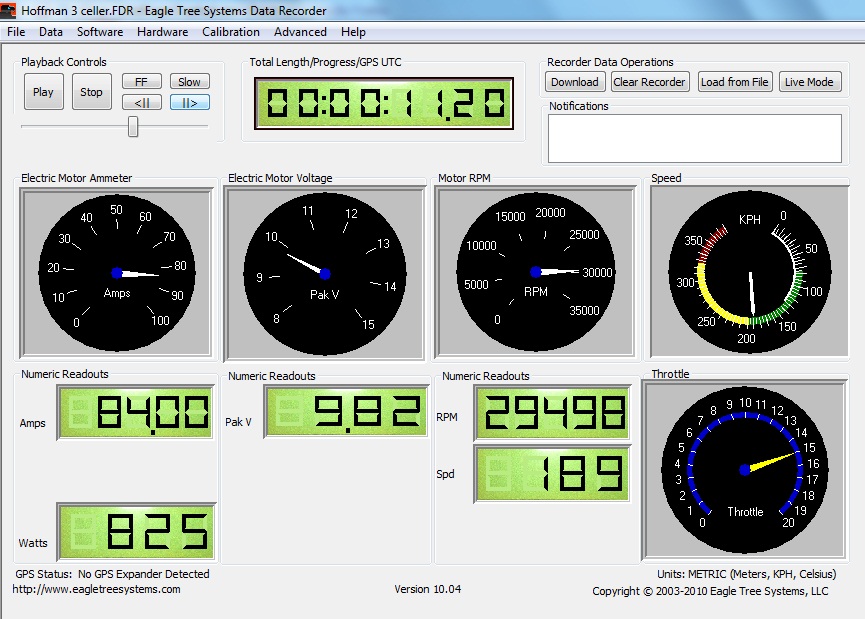Click the FF fast-forward button

point(141,82)
